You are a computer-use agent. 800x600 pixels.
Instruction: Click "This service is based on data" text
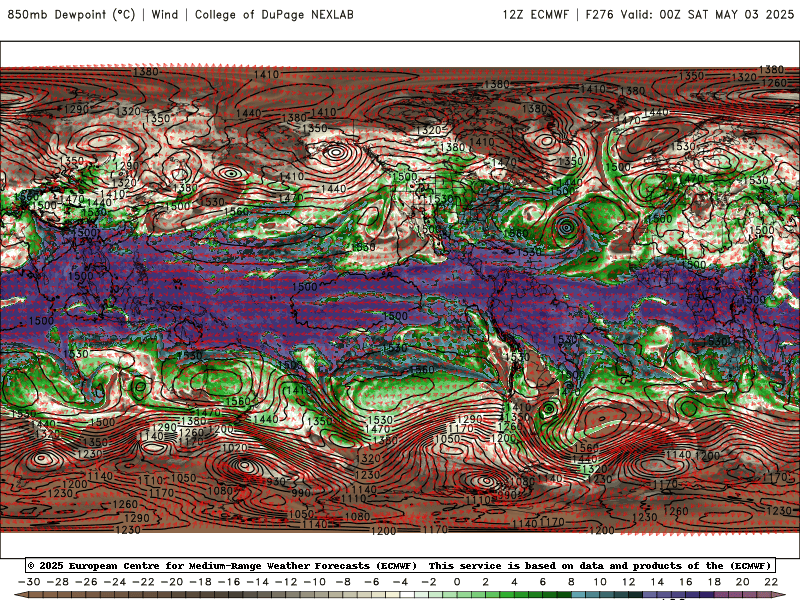(518, 566)
